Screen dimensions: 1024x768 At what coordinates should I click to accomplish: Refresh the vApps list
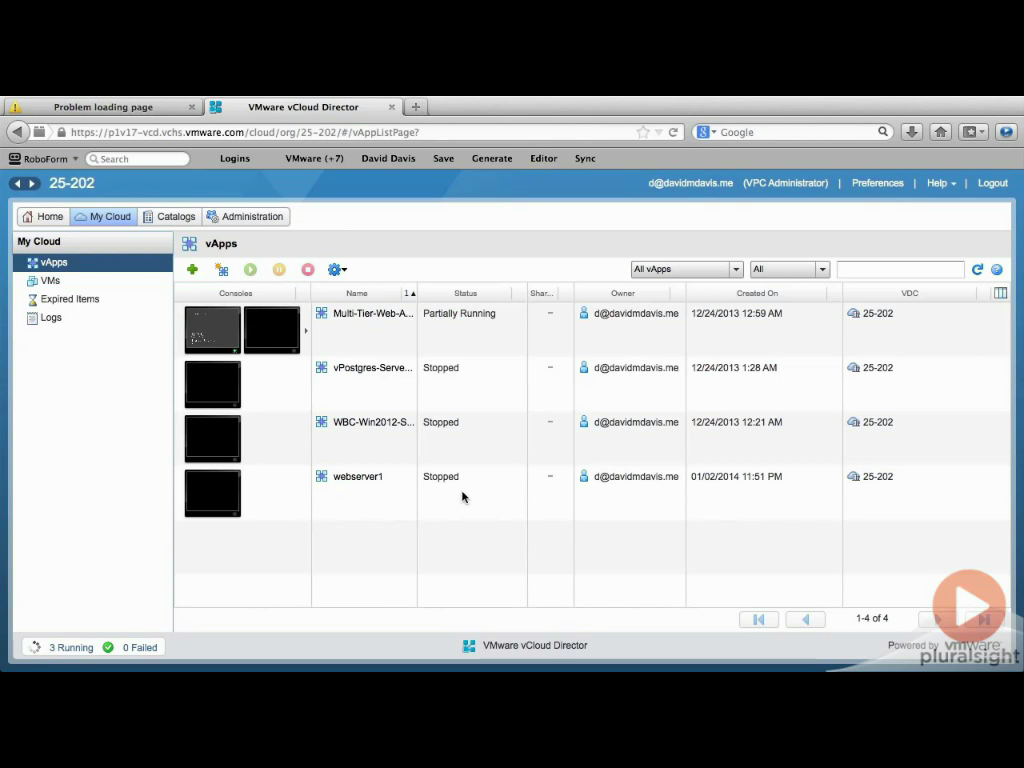coord(977,269)
